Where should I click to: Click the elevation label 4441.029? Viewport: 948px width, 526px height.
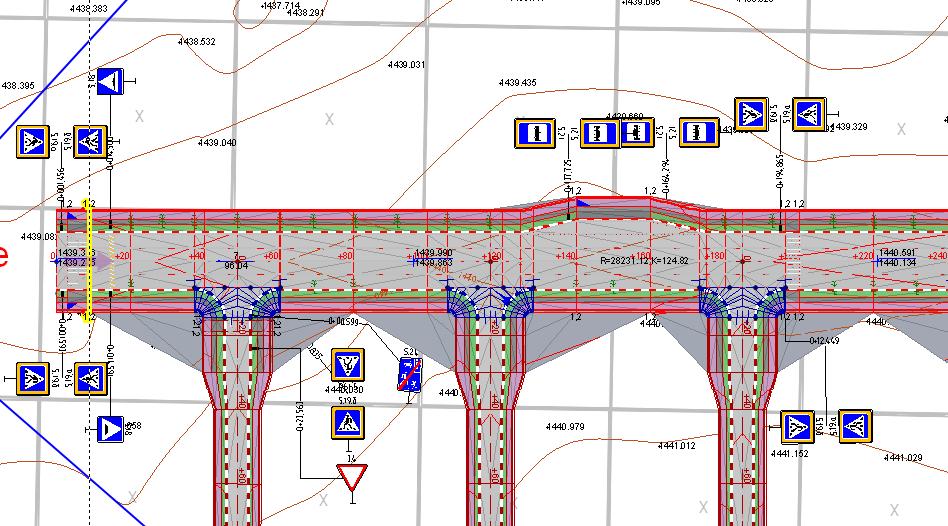(x=903, y=458)
